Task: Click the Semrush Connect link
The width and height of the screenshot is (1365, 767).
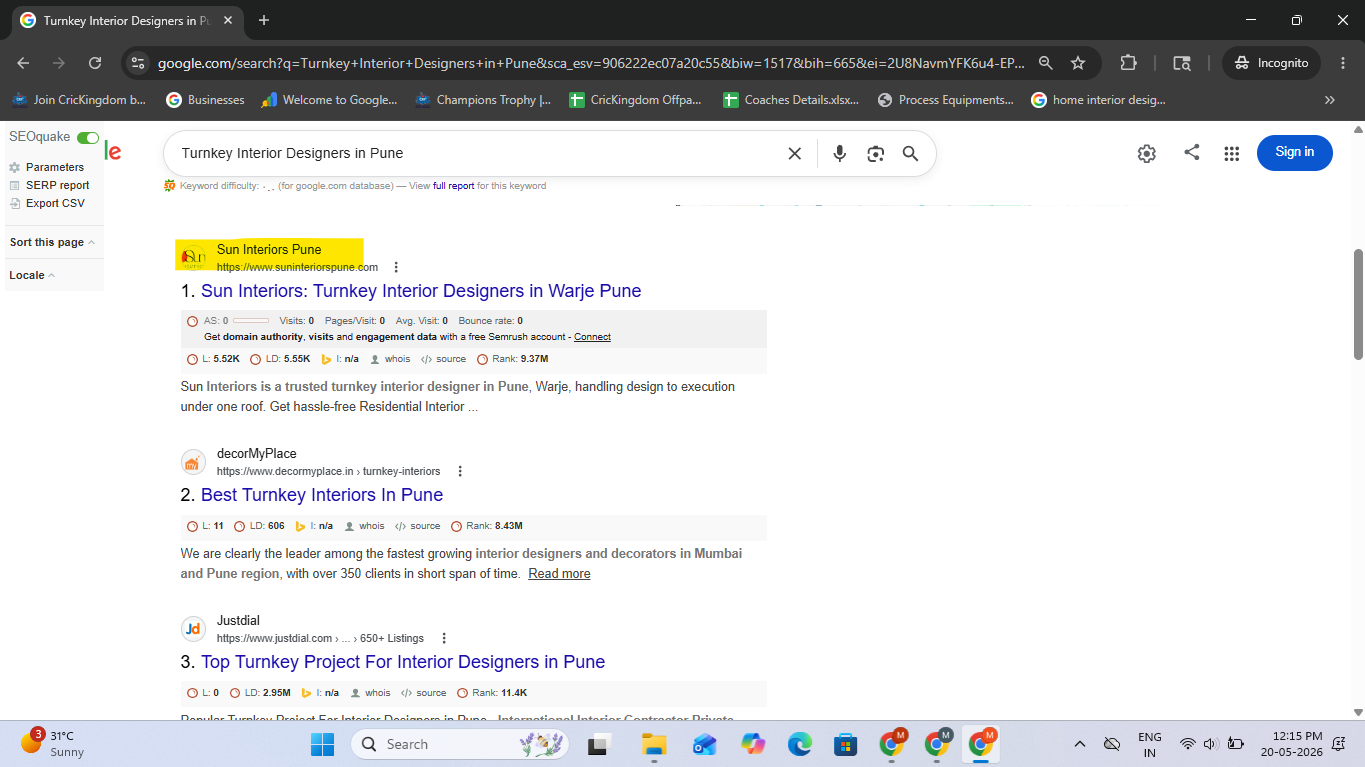Action: point(592,337)
